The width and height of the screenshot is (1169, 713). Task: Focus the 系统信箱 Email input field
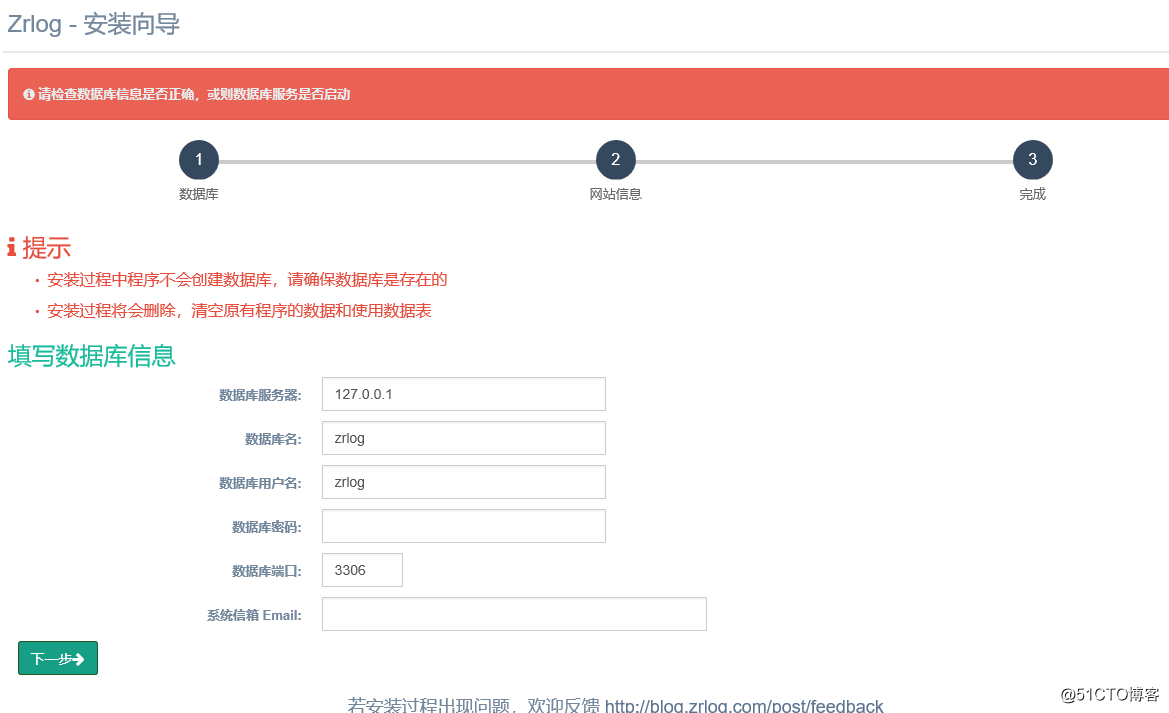coord(514,614)
